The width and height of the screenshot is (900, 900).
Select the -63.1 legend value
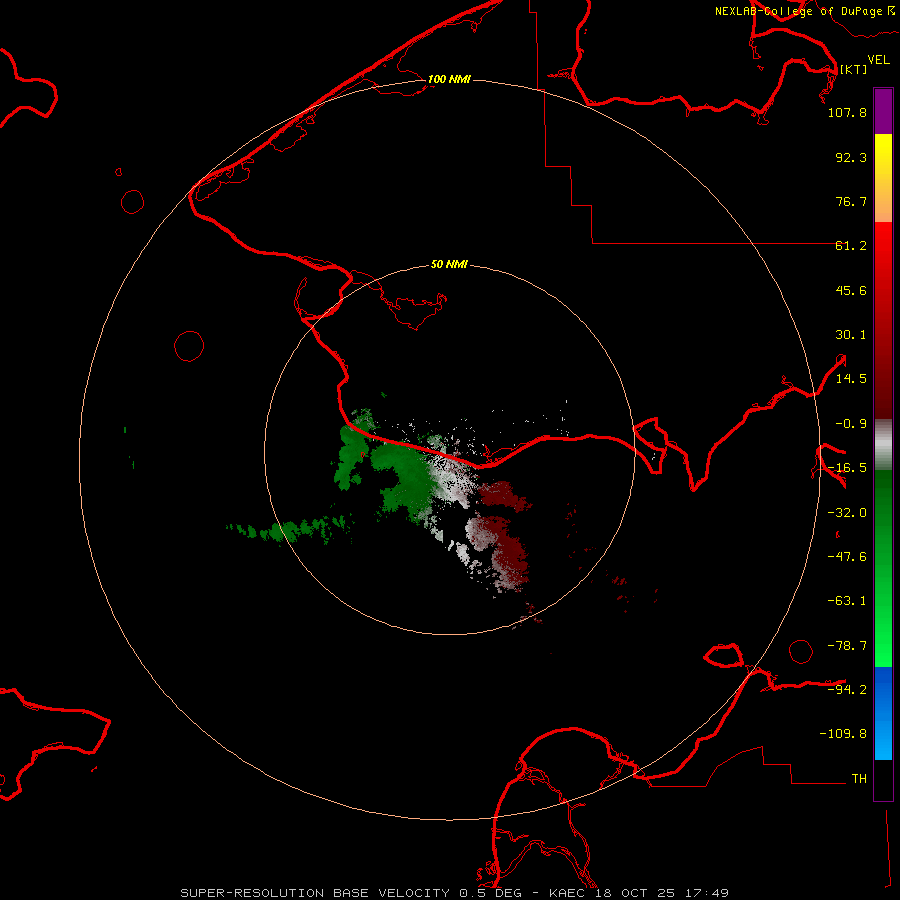click(847, 601)
